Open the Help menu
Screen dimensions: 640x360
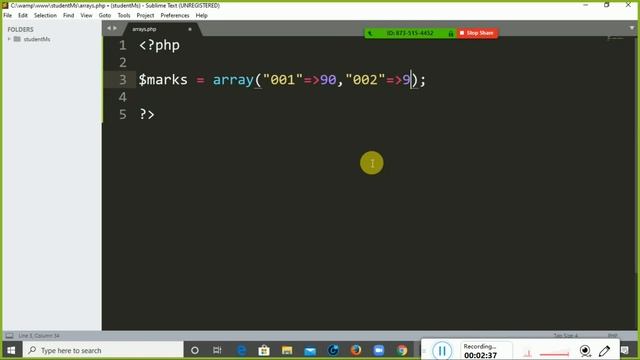(x=202, y=16)
